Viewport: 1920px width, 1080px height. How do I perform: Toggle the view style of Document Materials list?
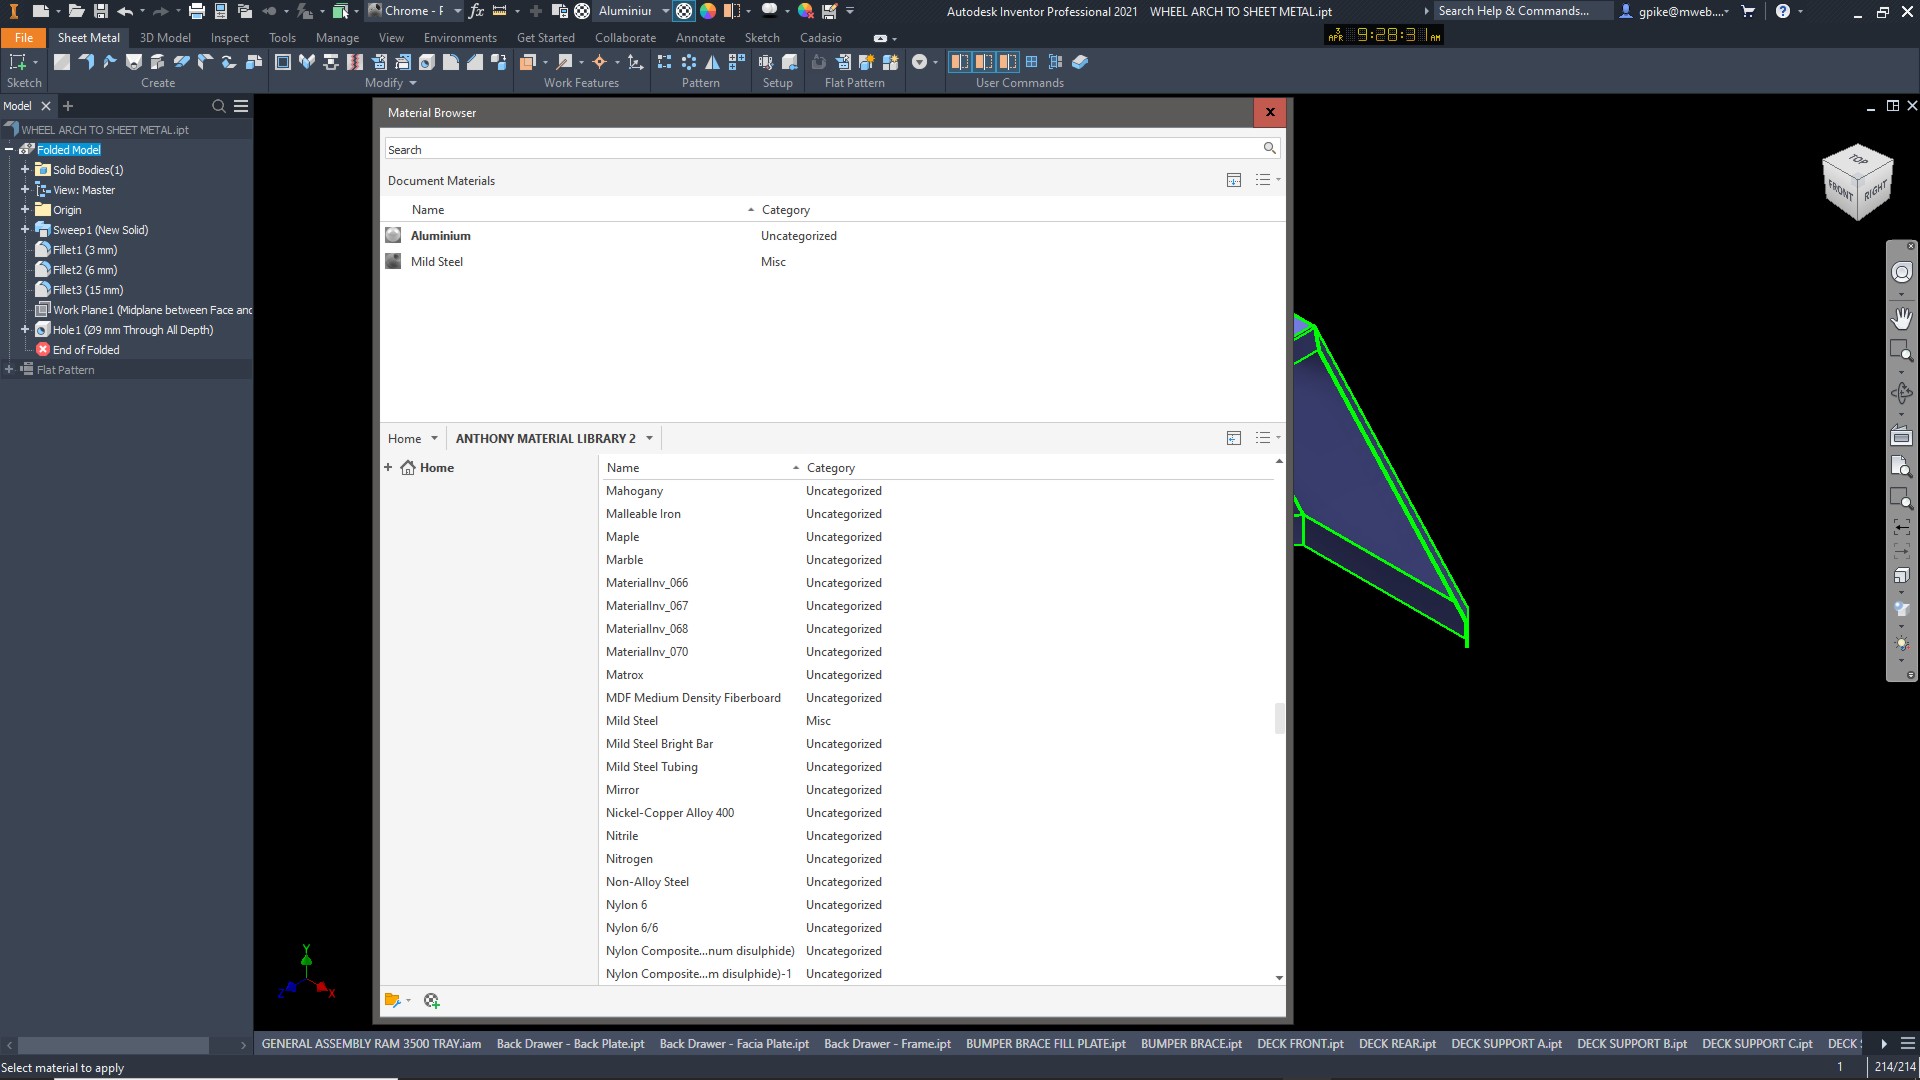click(1265, 180)
